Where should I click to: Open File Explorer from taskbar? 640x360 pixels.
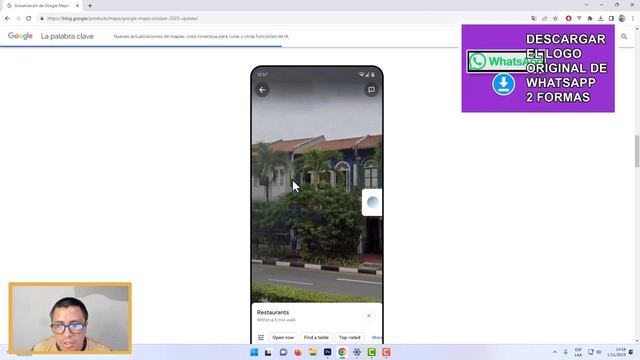tap(313, 352)
